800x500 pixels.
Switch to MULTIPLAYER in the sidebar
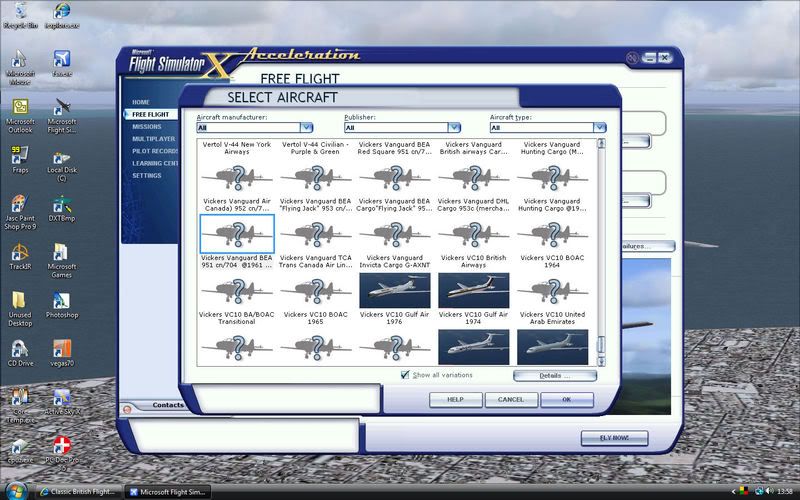coord(154,139)
